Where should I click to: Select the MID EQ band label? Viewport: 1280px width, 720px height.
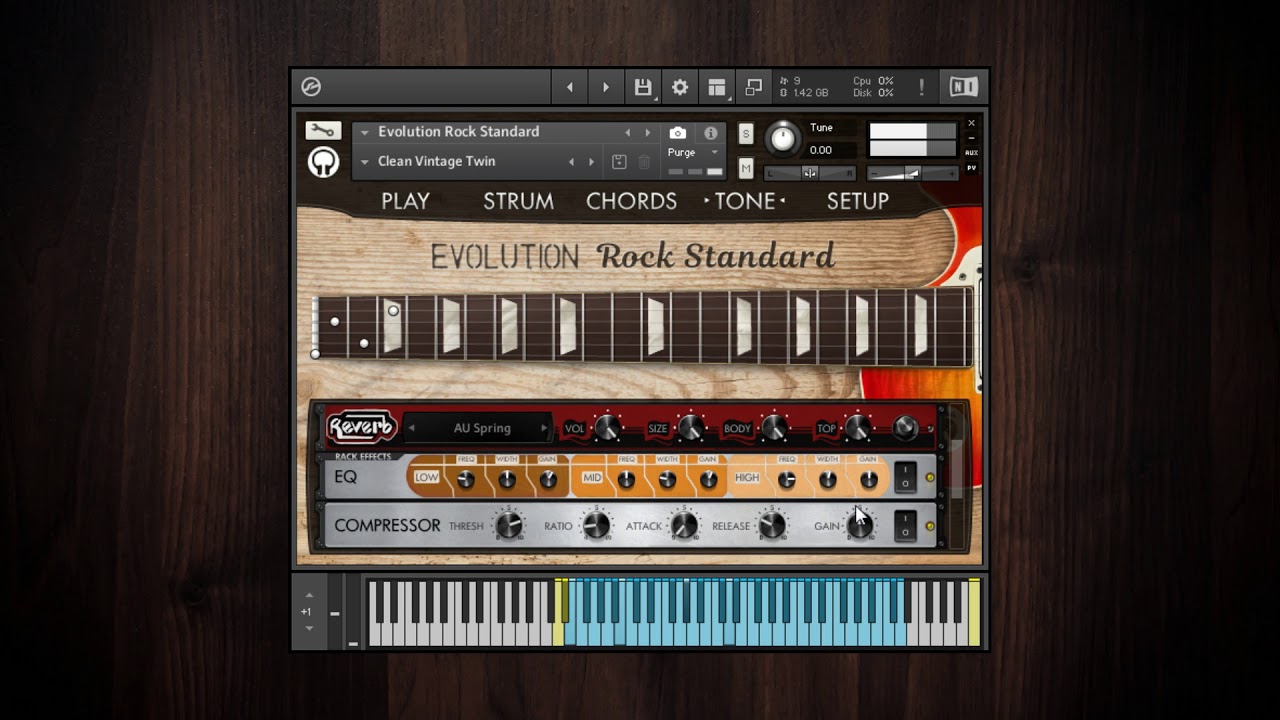point(592,477)
